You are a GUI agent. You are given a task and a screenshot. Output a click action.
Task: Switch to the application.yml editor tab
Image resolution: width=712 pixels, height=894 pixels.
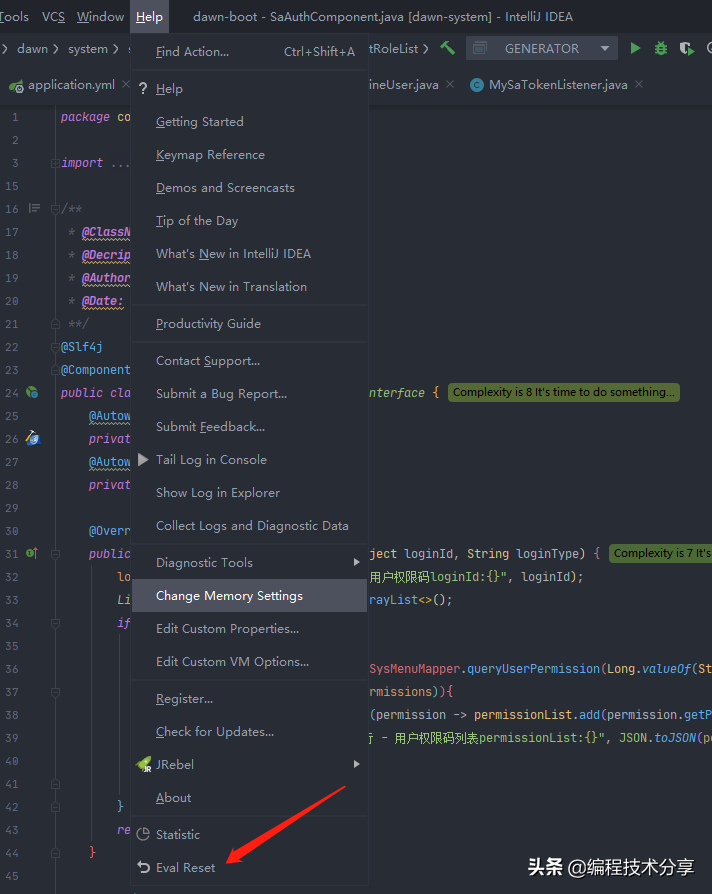click(x=70, y=85)
